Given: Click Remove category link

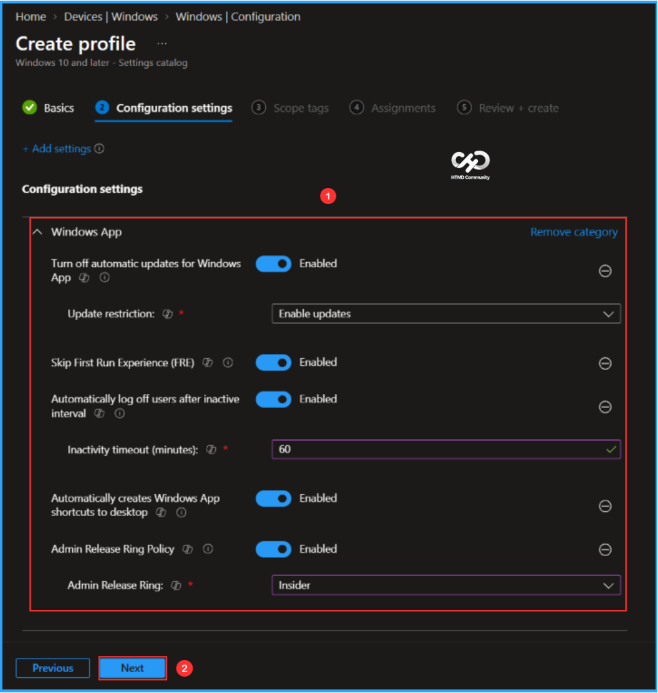Looking at the screenshot, I should pos(574,232).
